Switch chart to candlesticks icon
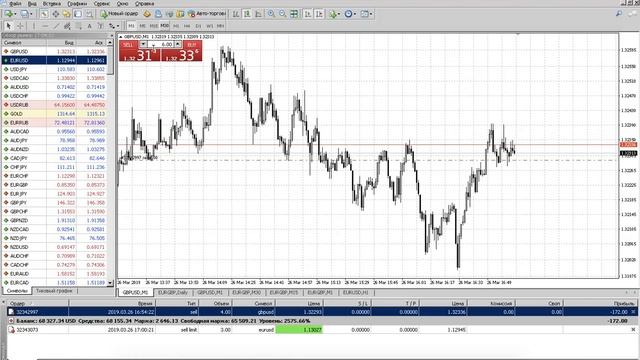Image resolution: width=640 pixels, height=360 pixels. (x=247, y=14)
